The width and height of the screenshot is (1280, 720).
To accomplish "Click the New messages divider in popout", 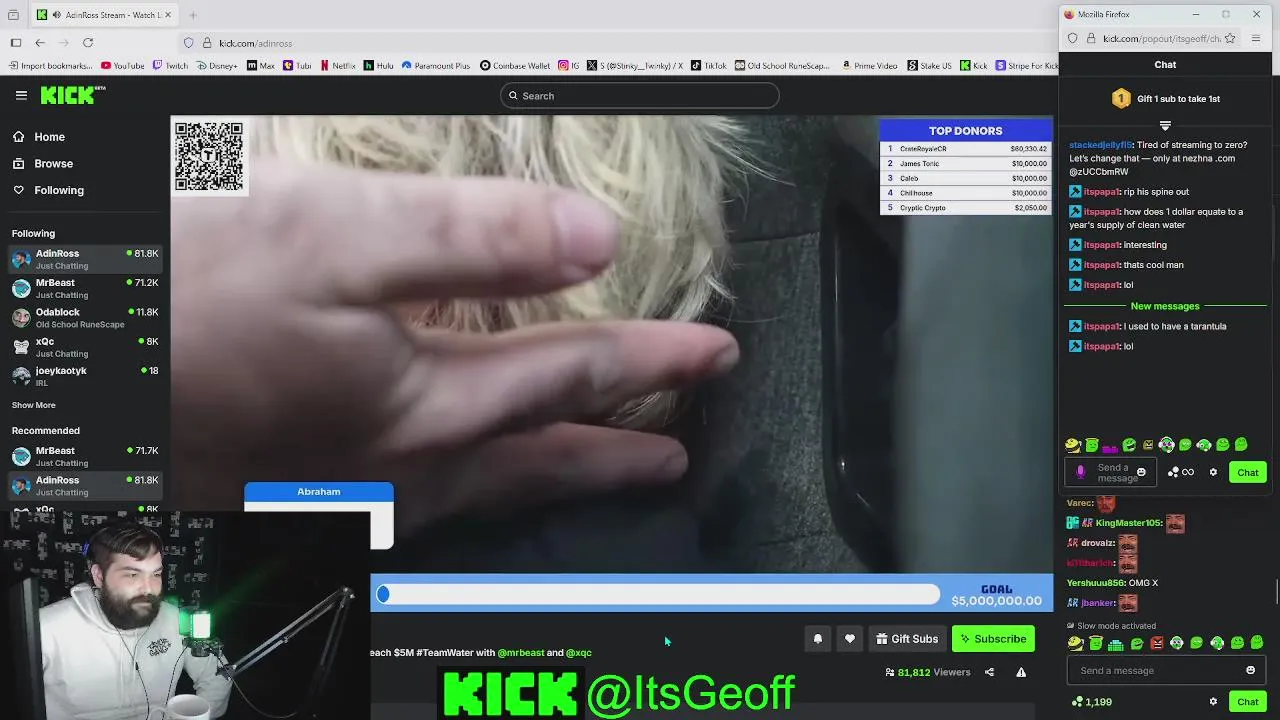I will tap(1165, 306).
